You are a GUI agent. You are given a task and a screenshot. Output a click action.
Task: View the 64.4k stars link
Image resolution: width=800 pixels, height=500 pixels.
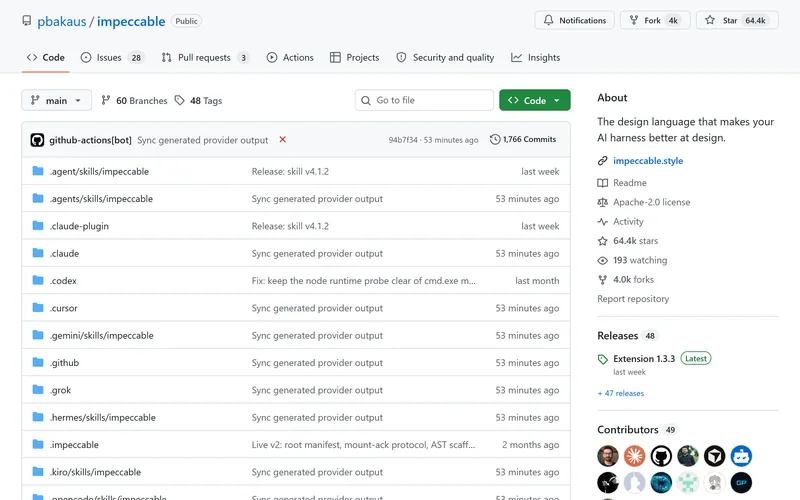635,241
